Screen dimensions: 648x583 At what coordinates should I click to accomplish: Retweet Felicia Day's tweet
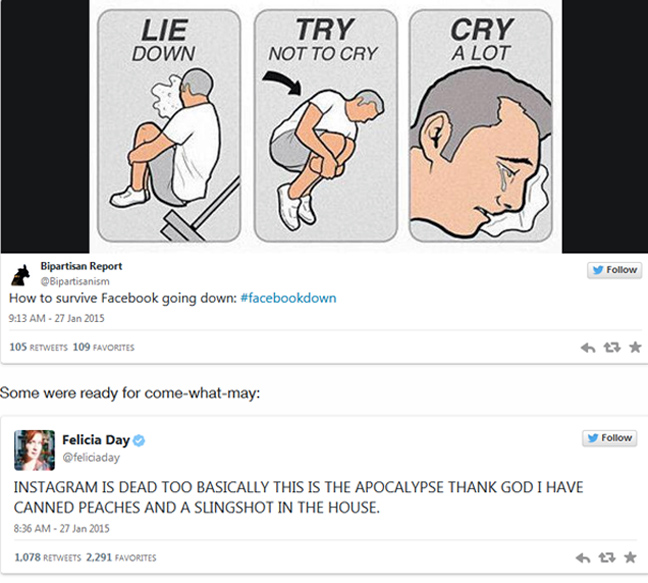pyautogui.click(x=610, y=557)
